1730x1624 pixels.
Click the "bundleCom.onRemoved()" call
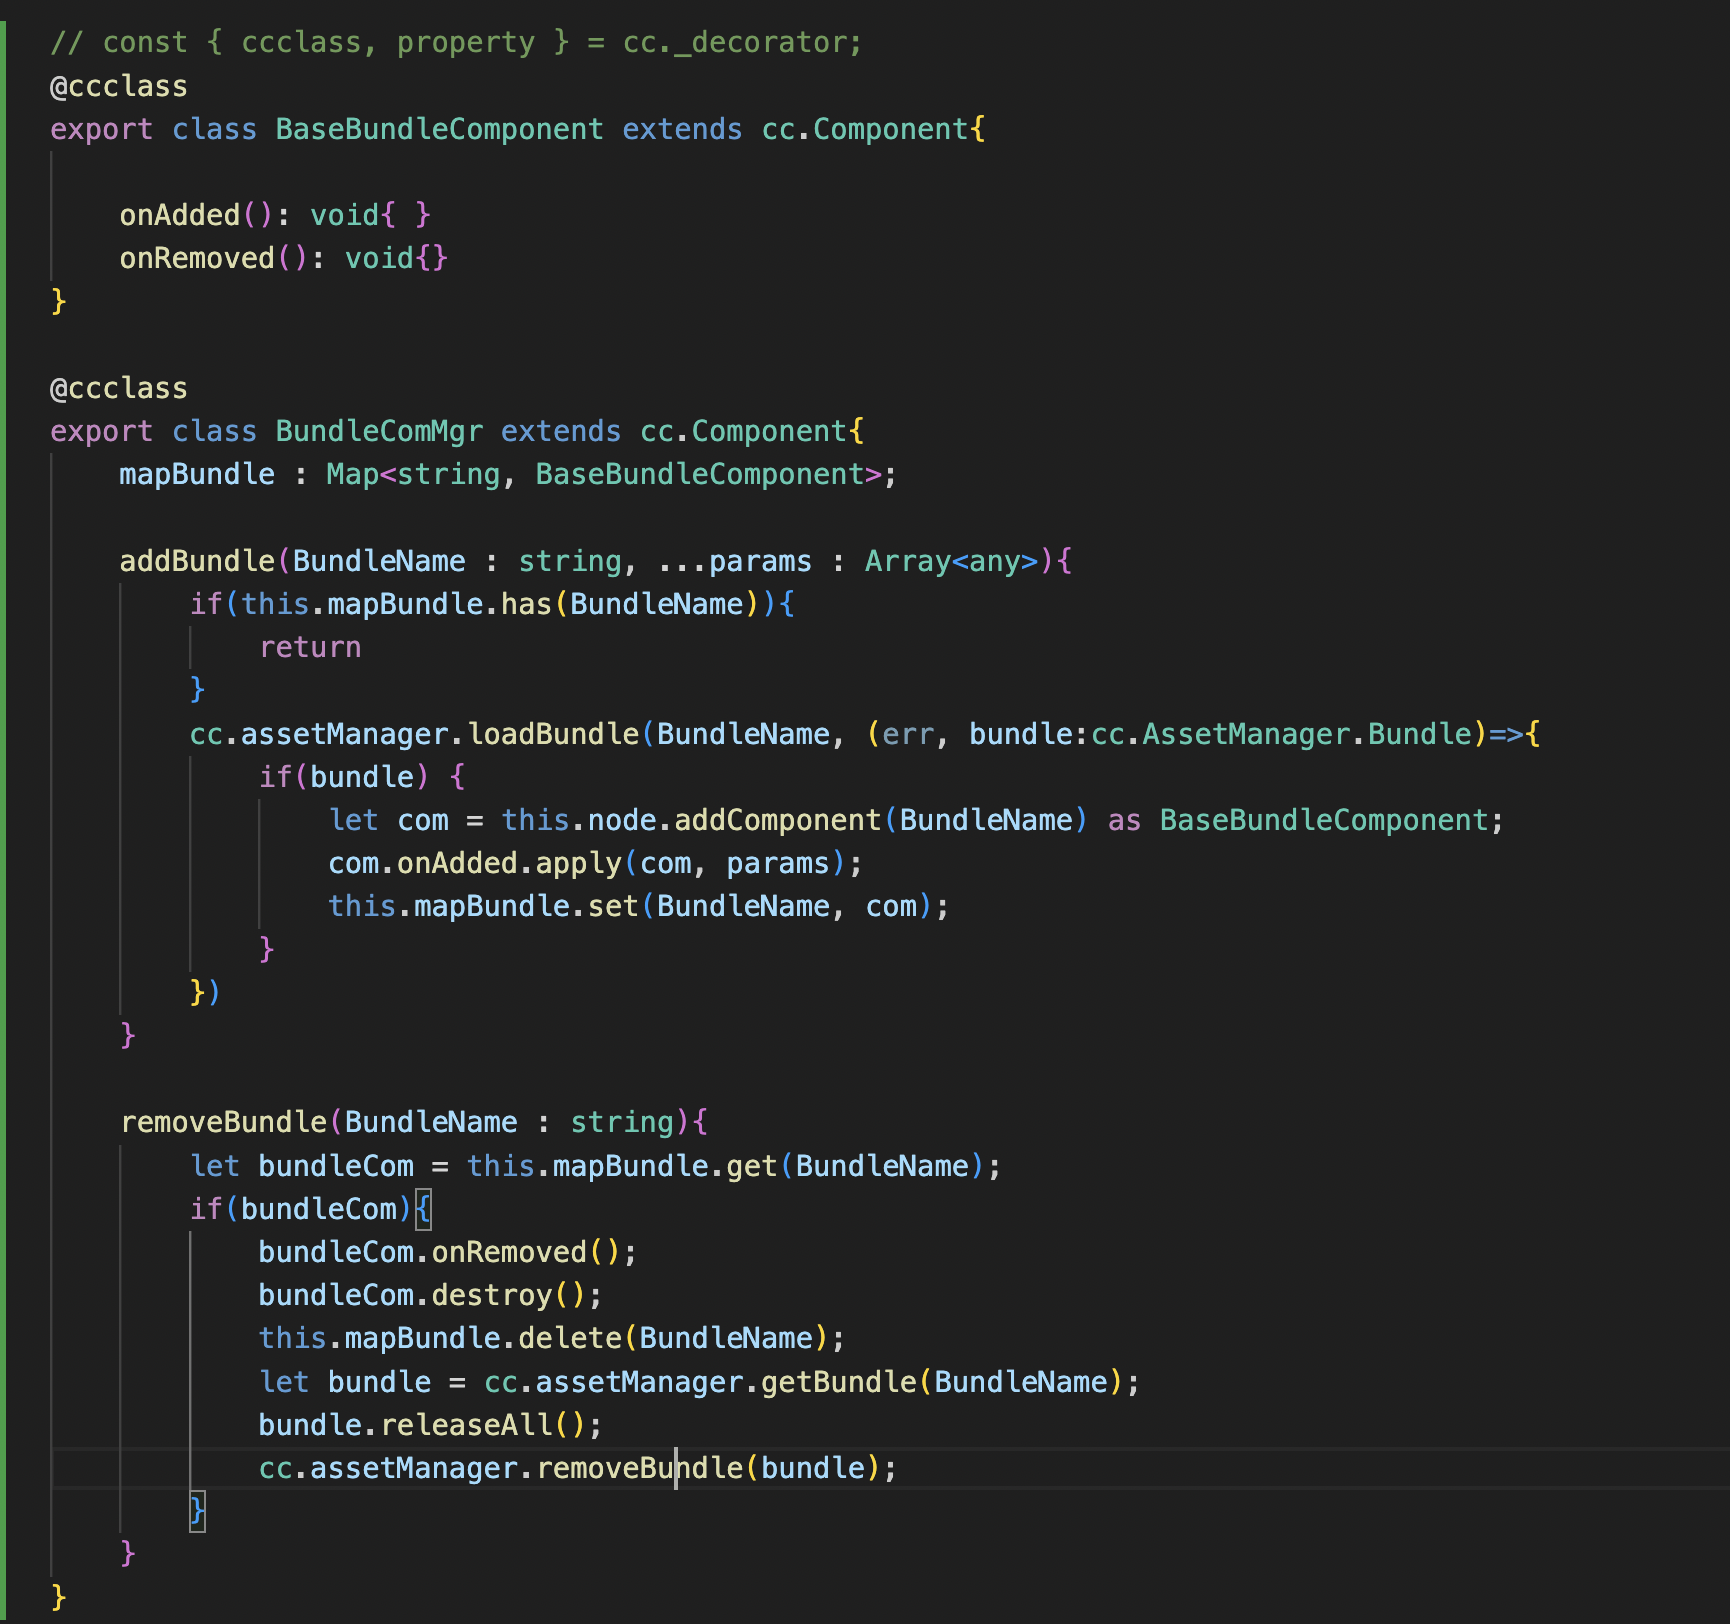pos(440,1252)
